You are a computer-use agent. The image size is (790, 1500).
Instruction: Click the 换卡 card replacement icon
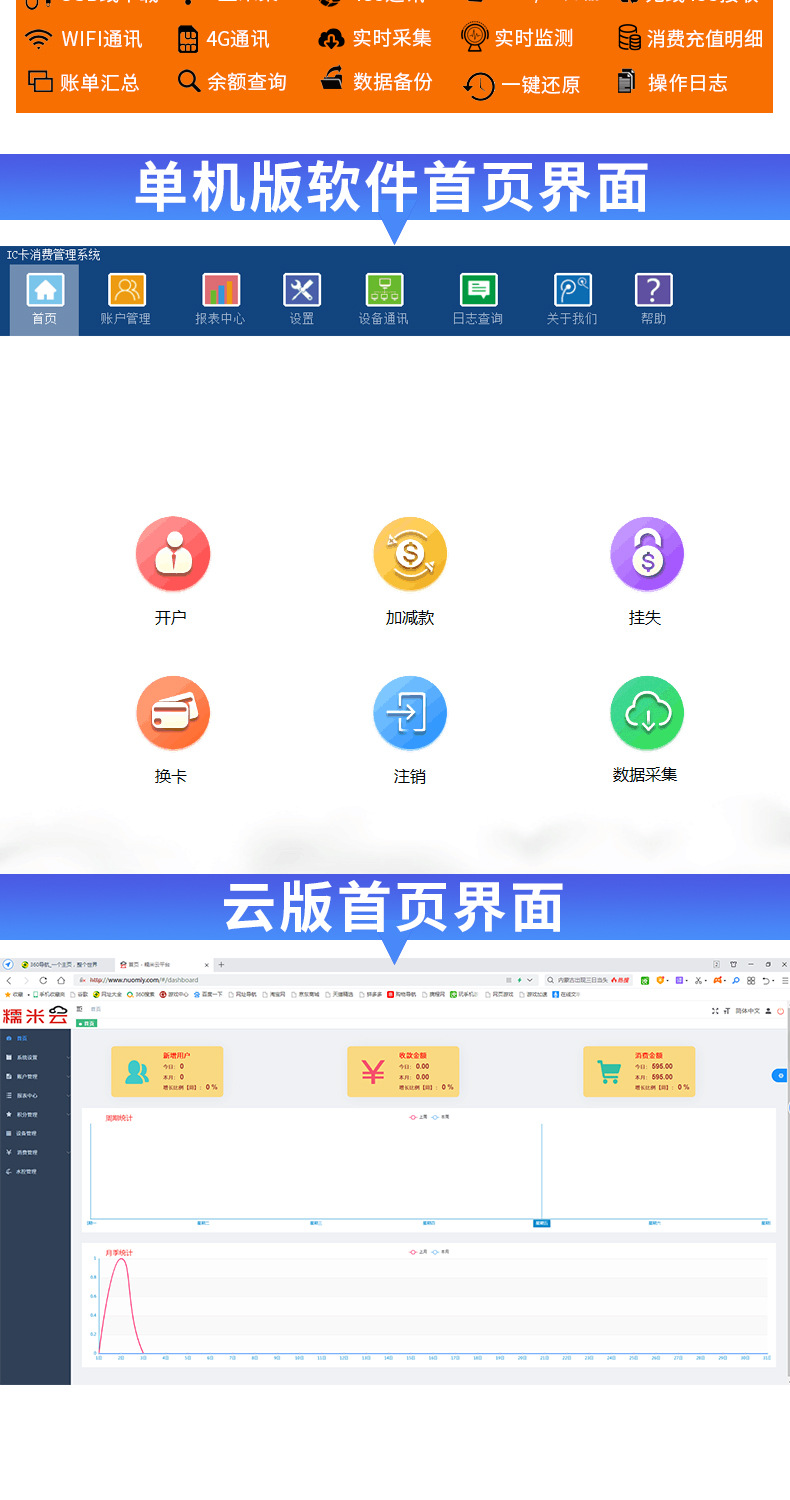(x=173, y=713)
